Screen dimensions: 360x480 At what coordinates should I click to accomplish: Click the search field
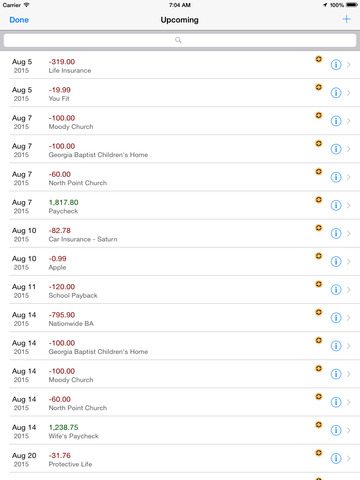pyautogui.click(x=180, y=40)
